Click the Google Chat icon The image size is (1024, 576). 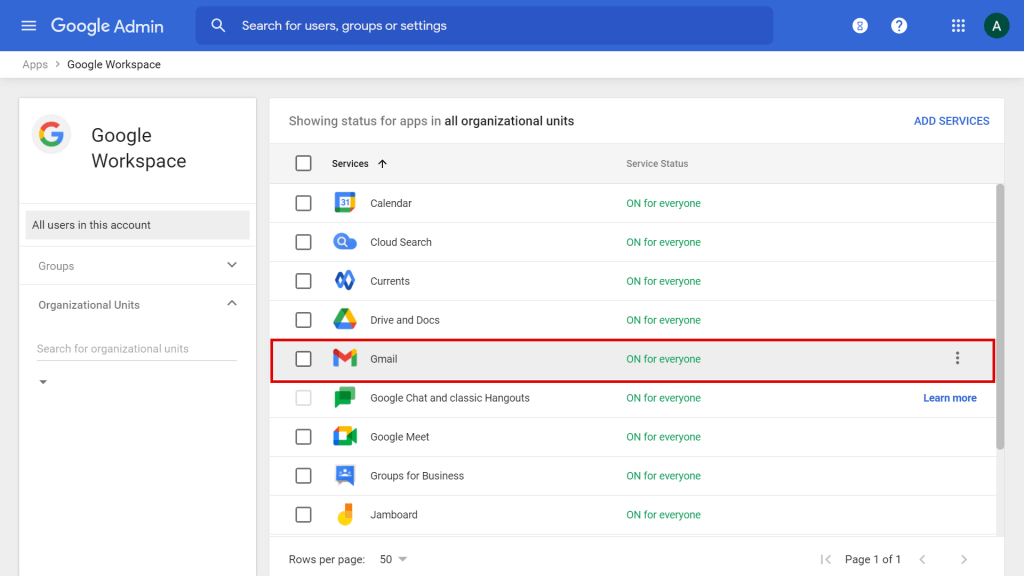tap(345, 397)
